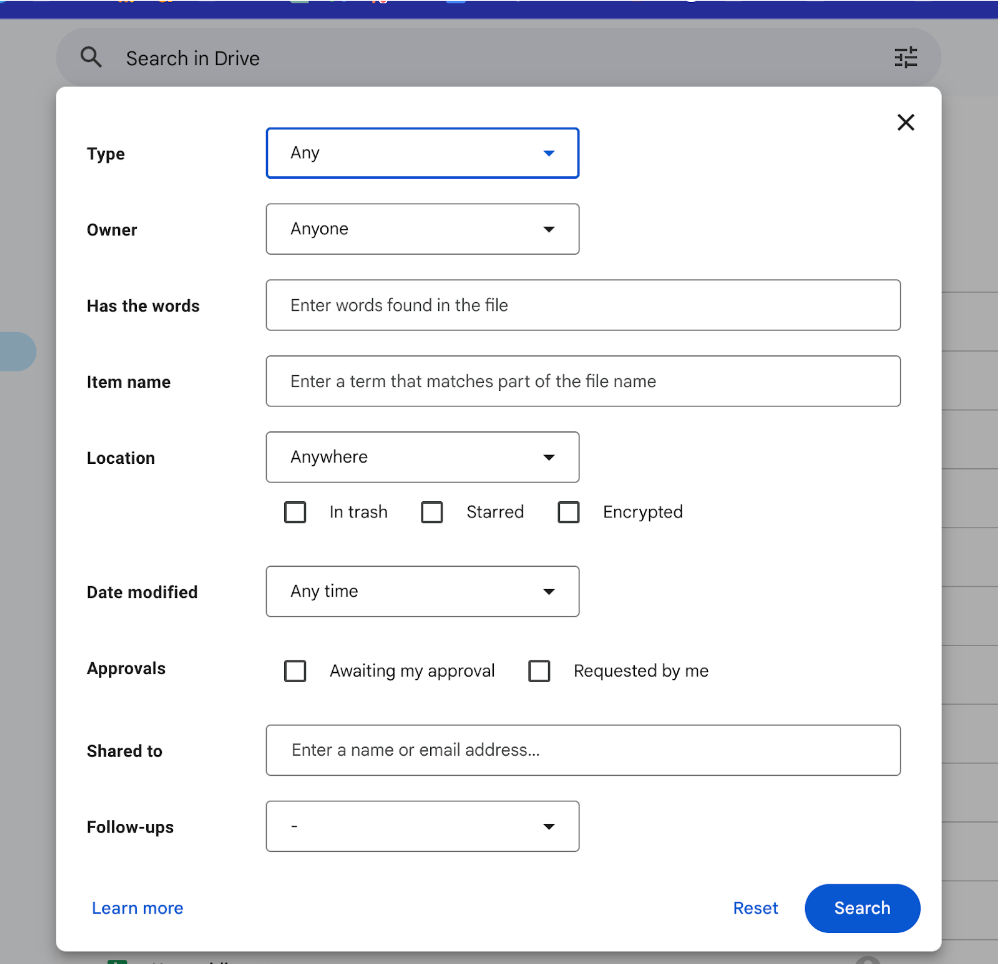Open the Type dropdown set to Any
Screen dimensions: 1000x964
point(422,153)
